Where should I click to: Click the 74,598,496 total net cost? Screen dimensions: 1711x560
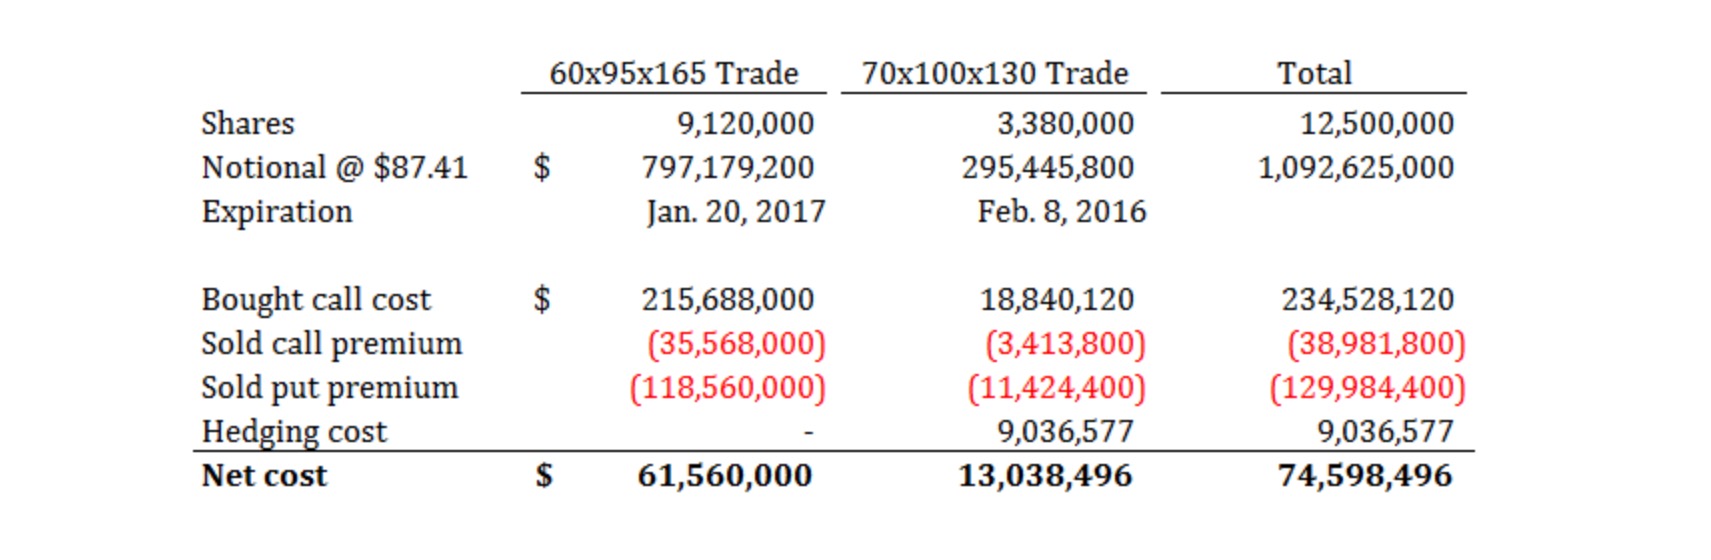pyautogui.click(x=1365, y=475)
